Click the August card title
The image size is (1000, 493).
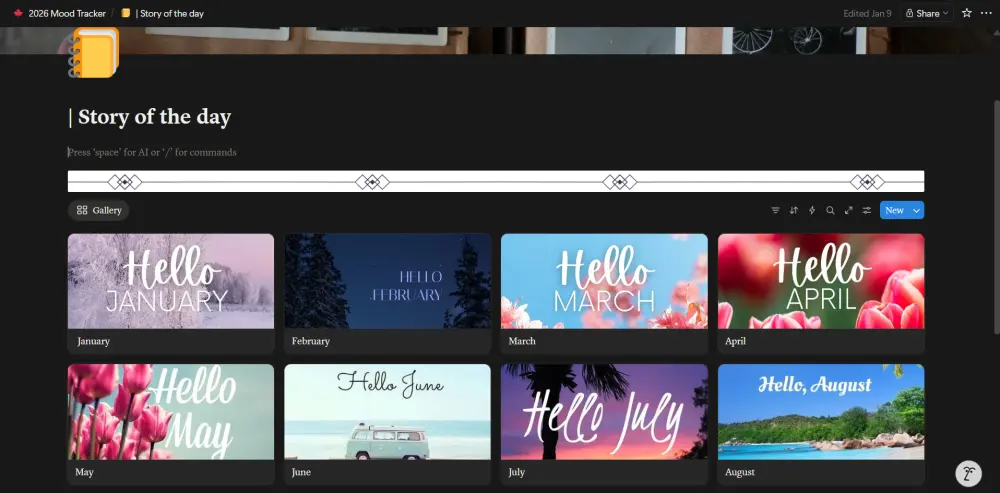740,473
